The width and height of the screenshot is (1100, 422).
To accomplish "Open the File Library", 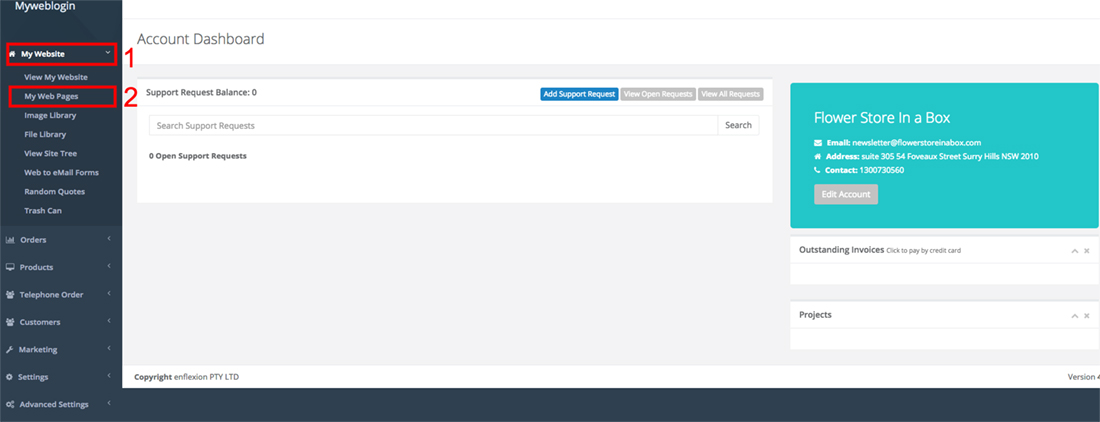I will tap(45, 134).
